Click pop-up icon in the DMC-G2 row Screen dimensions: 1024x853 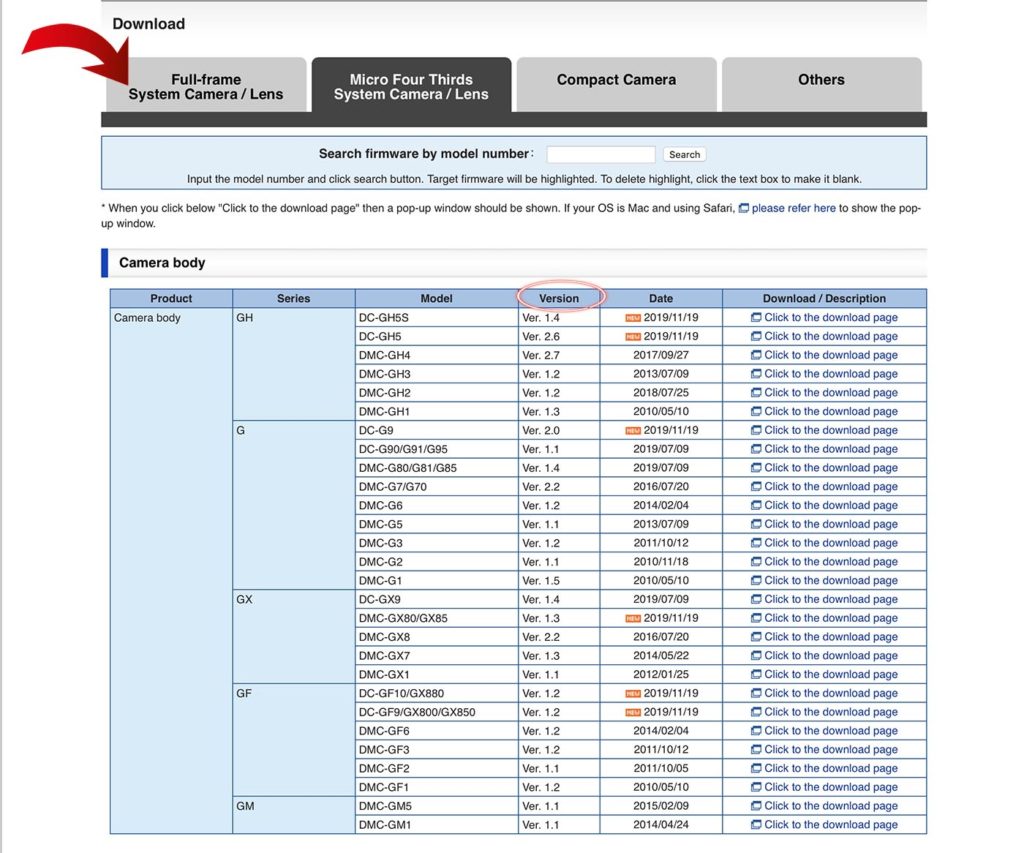click(756, 562)
